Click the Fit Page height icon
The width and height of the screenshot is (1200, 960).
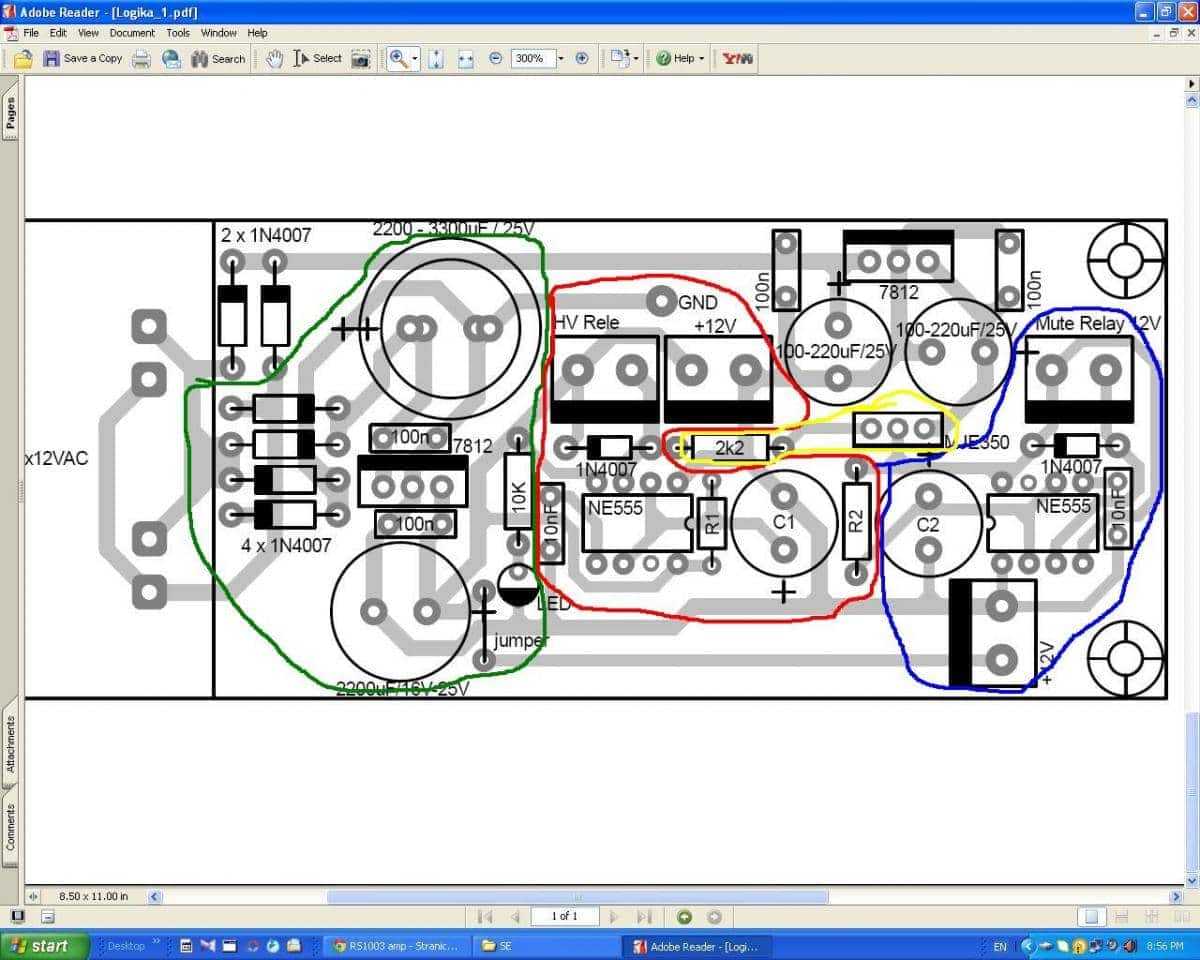(436, 59)
